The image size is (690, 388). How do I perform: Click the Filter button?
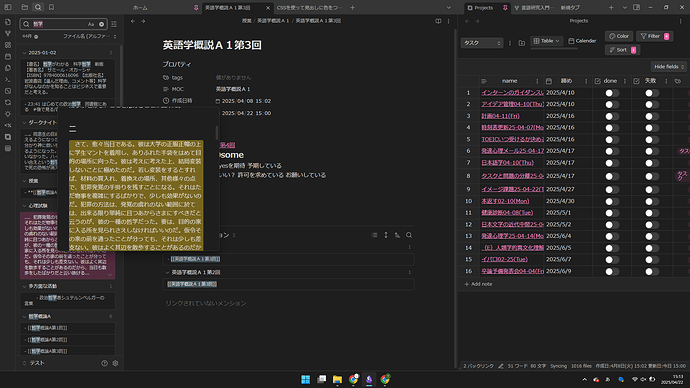[654, 36]
